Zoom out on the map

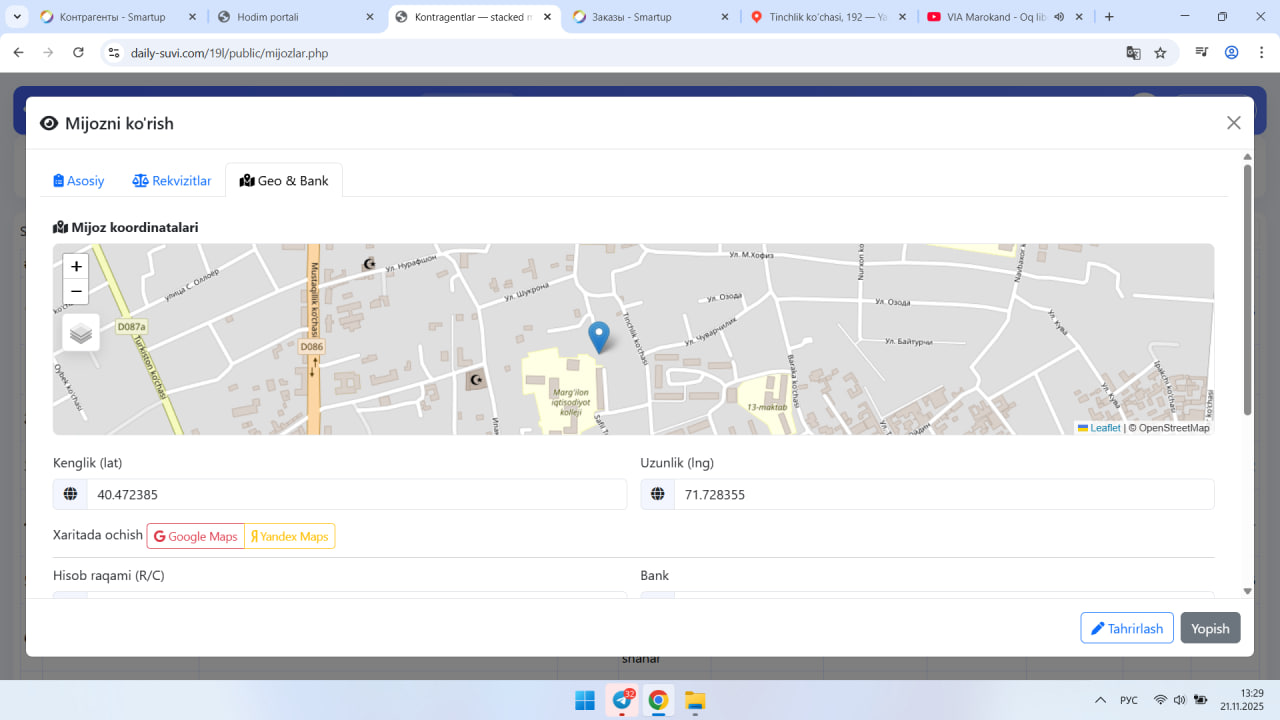[x=76, y=291]
